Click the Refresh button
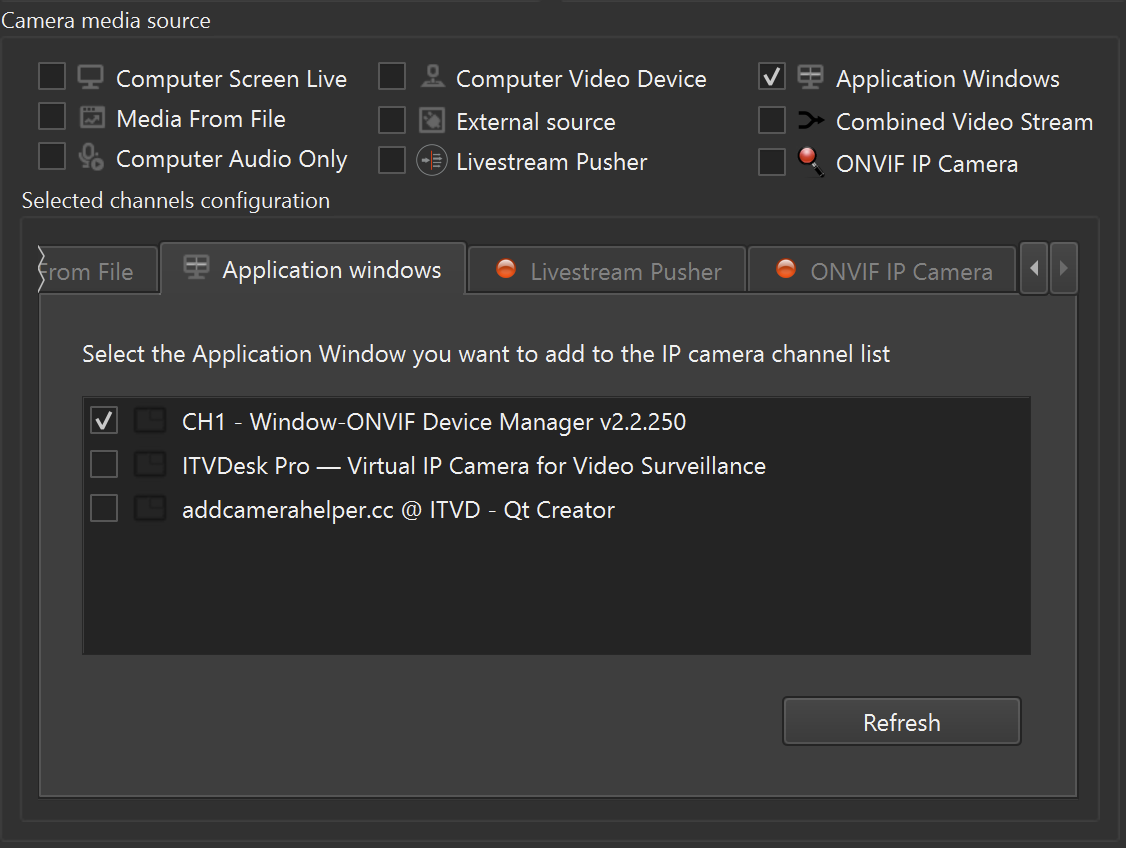Image resolution: width=1126 pixels, height=848 pixels. [902, 722]
